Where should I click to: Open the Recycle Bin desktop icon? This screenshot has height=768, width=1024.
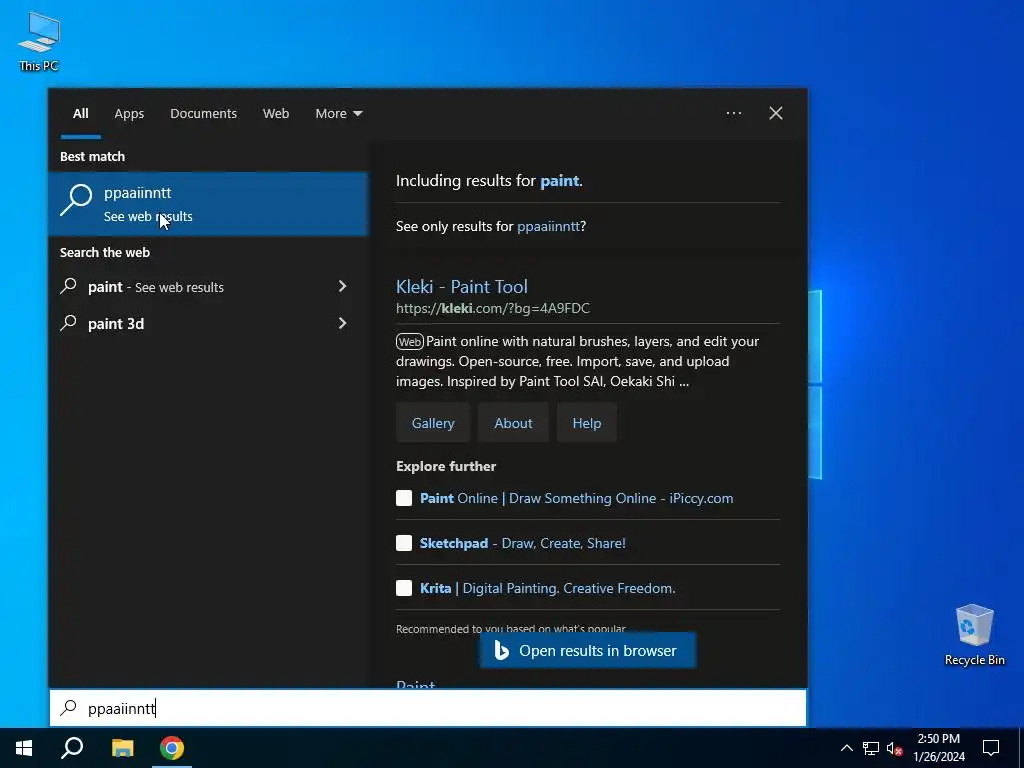click(x=974, y=635)
